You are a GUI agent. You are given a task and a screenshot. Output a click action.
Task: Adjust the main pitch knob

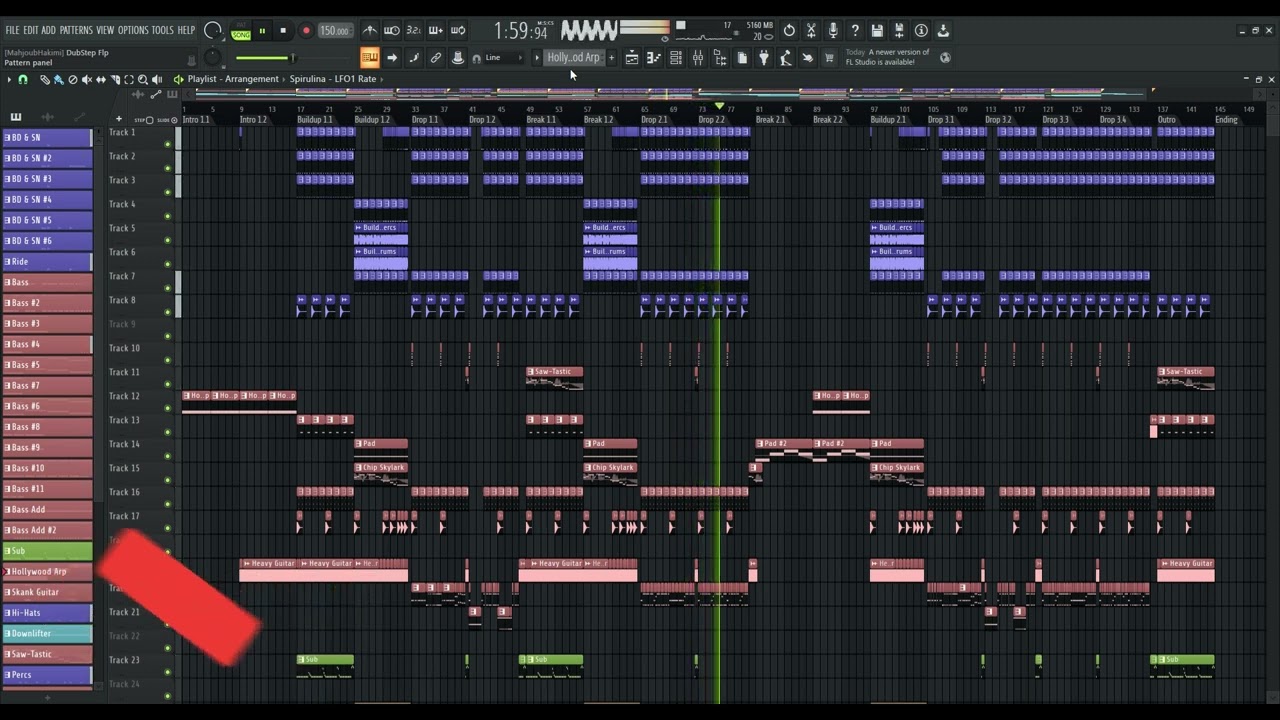coord(212,58)
